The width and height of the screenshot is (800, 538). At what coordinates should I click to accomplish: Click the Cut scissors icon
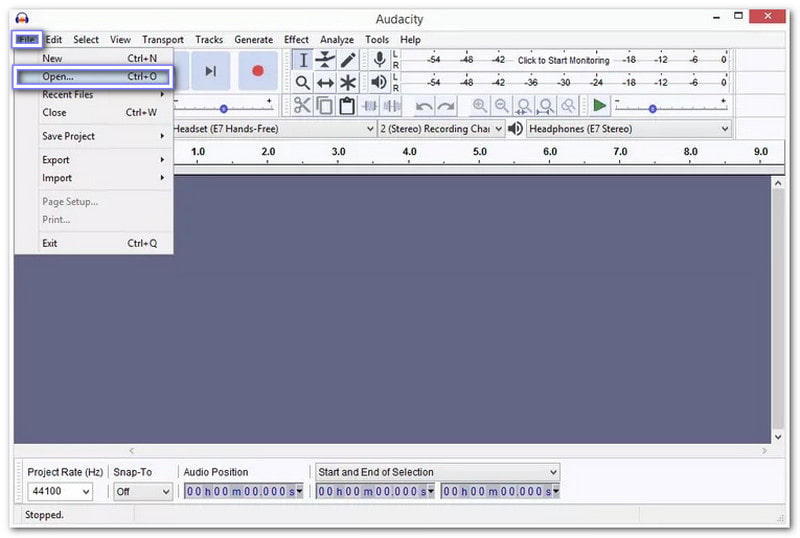click(x=302, y=106)
